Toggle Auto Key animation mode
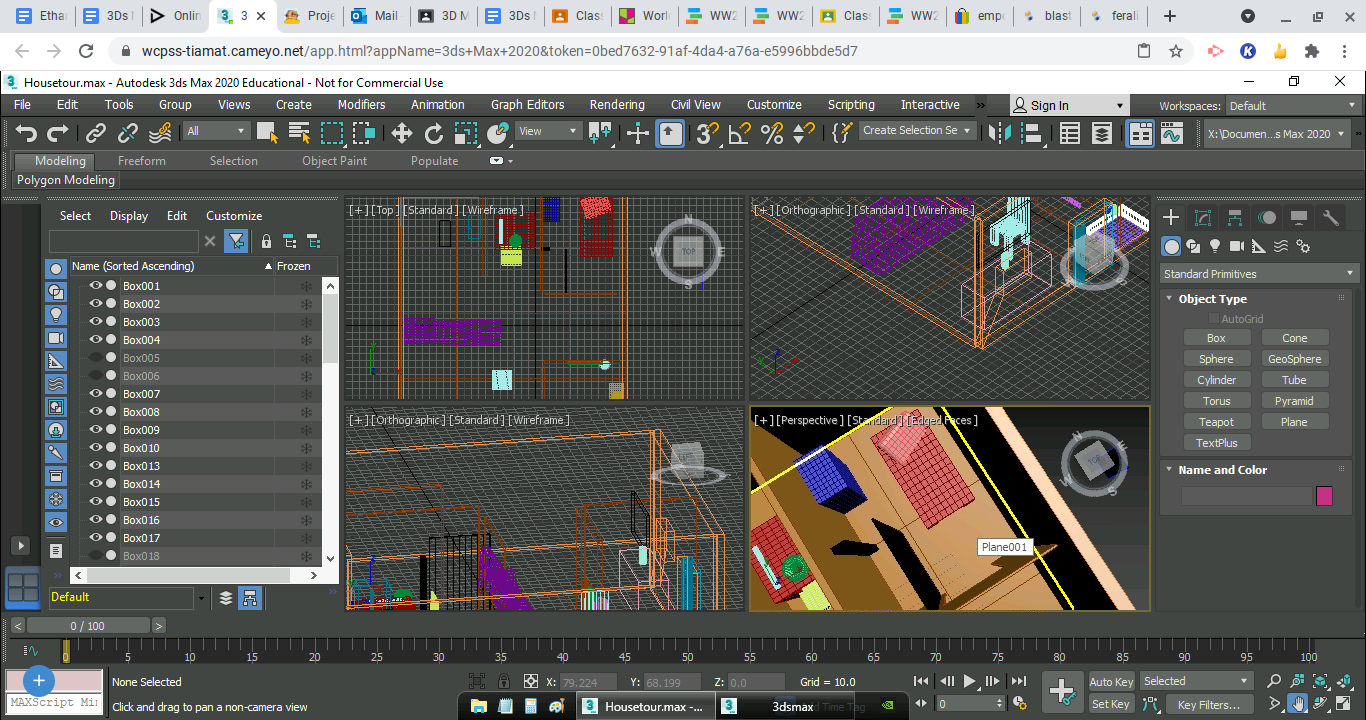 pos(1111,682)
